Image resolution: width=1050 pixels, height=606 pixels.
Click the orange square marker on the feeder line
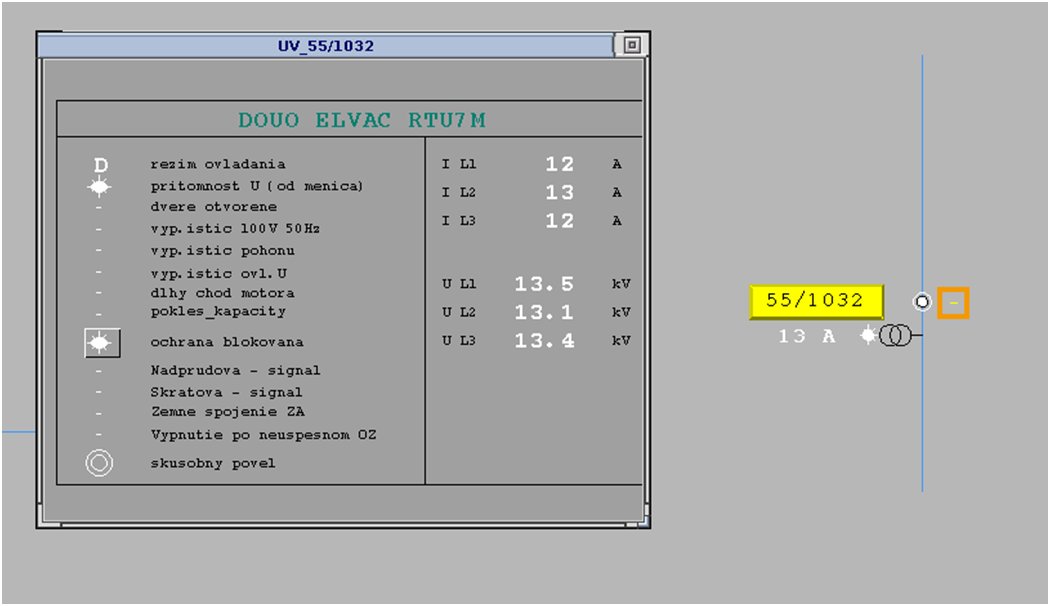(x=953, y=302)
